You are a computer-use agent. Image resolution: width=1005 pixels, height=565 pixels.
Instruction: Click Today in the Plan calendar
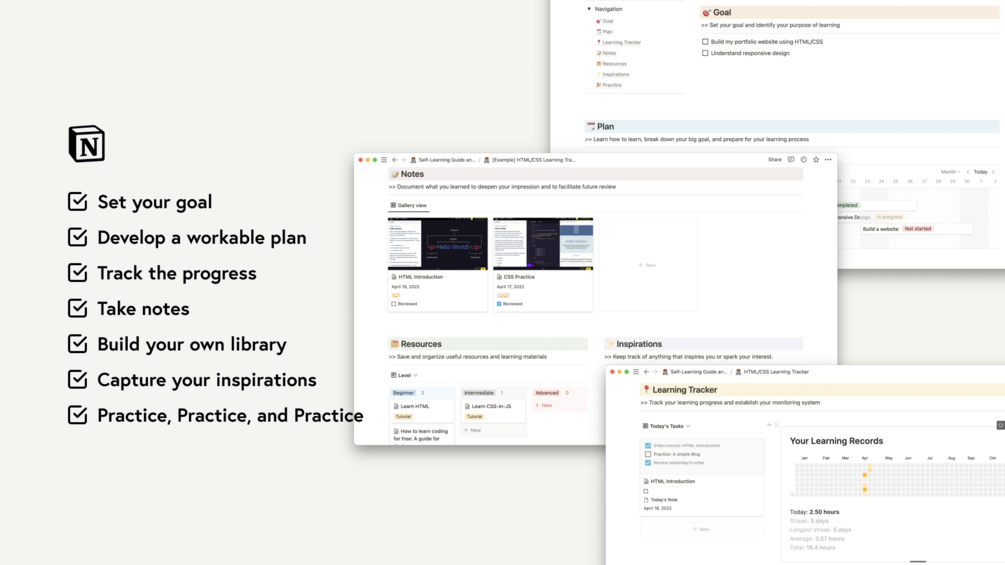[x=981, y=172]
